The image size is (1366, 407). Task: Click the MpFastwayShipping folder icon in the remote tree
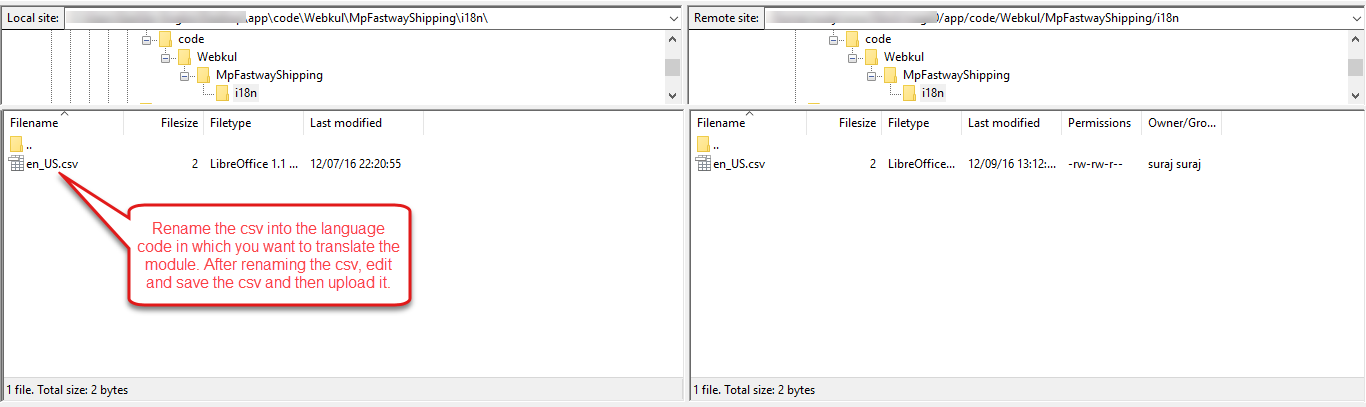890,75
